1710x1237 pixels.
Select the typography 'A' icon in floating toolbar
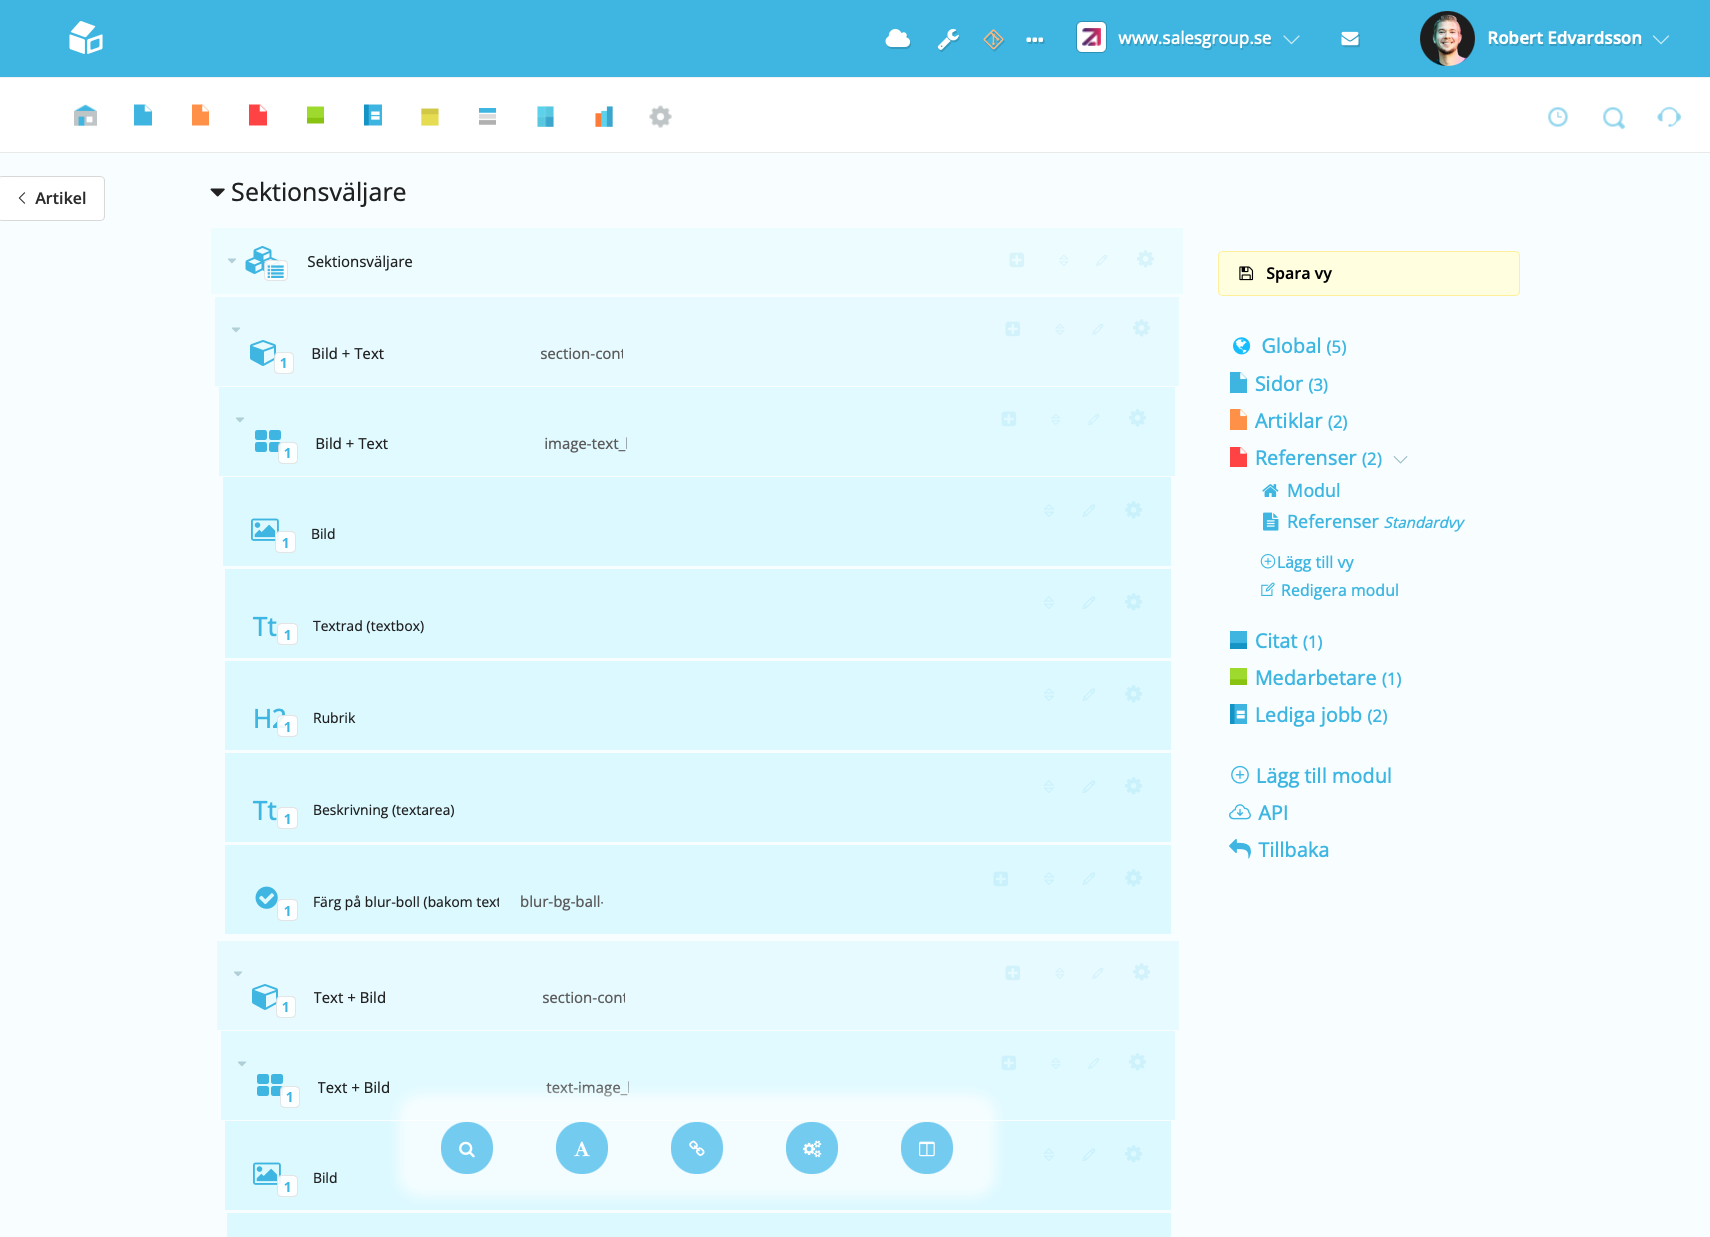tap(581, 1148)
